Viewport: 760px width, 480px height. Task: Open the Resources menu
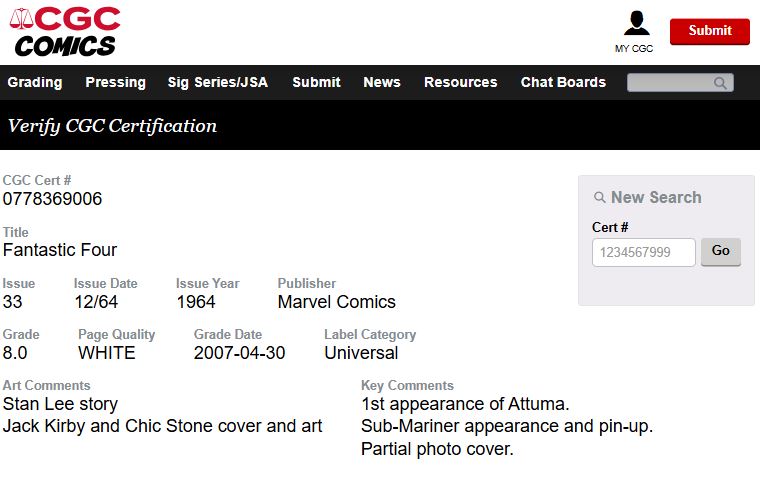pyautogui.click(x=460, y=82)
